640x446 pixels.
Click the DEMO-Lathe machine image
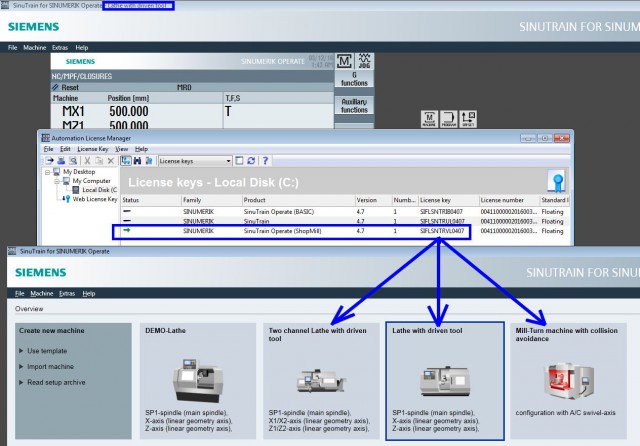(x=198, y=380)
